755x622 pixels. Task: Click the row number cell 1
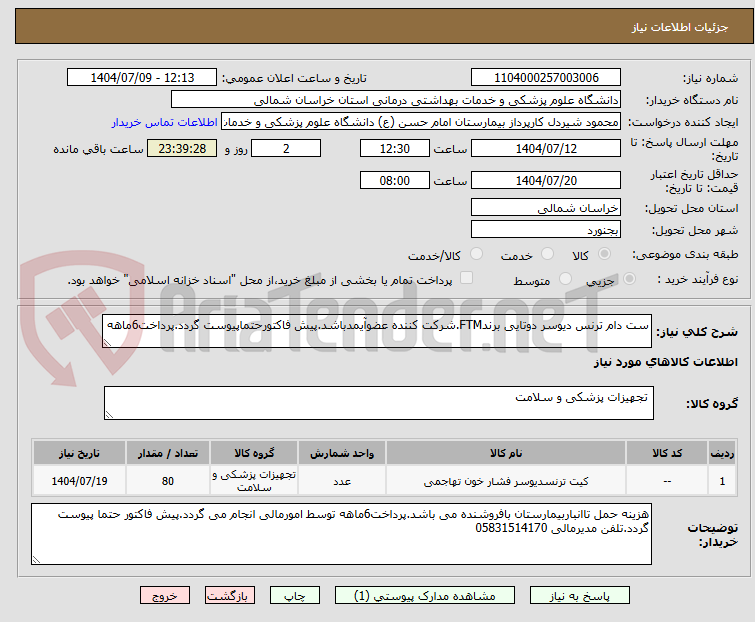722,481
